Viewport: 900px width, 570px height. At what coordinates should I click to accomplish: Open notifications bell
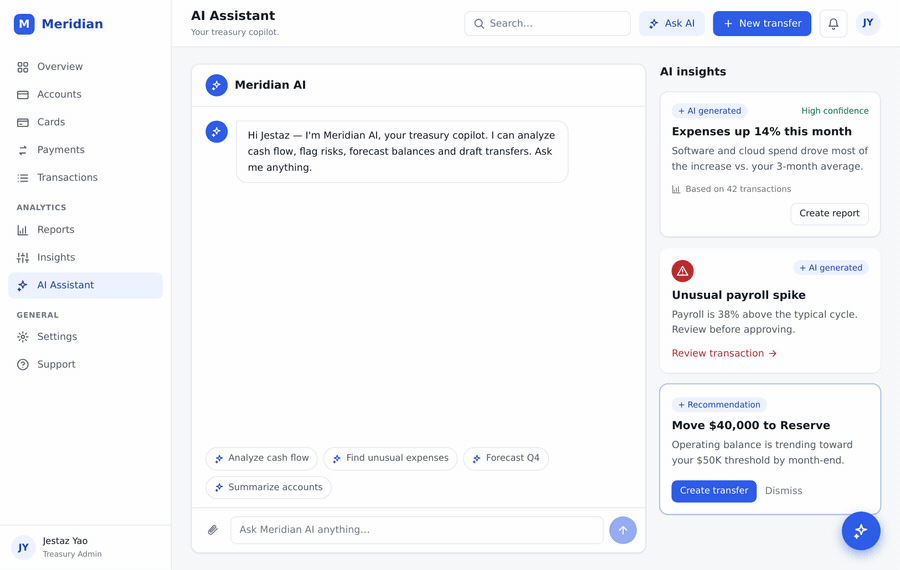[x=833, y=24]
